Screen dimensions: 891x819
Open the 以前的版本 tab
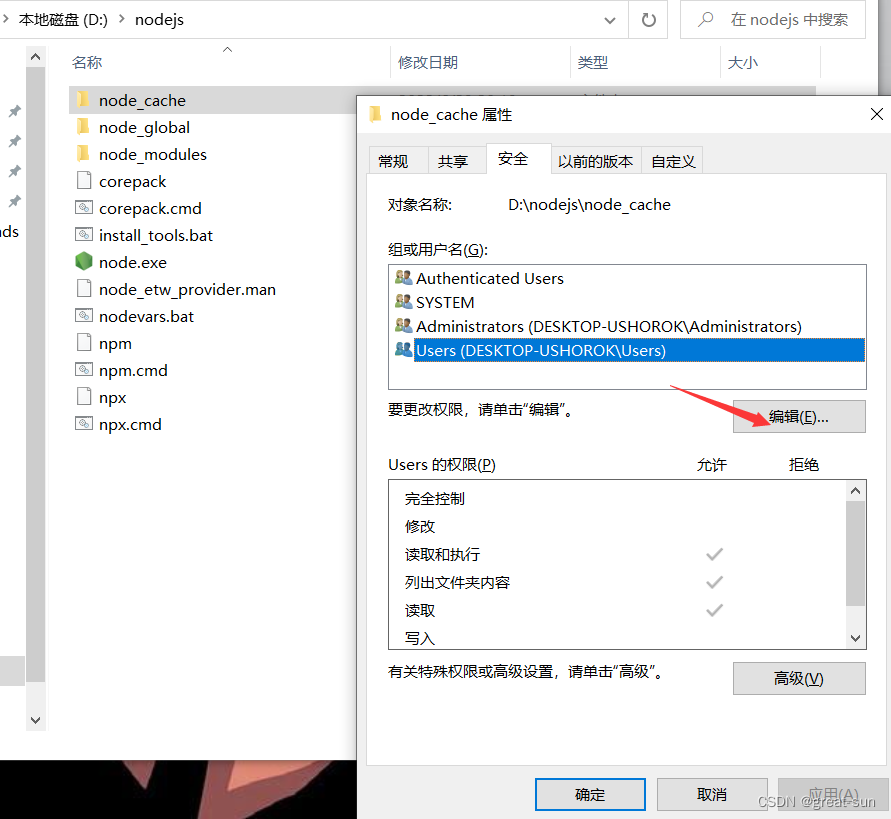click(x=595, y=161)
